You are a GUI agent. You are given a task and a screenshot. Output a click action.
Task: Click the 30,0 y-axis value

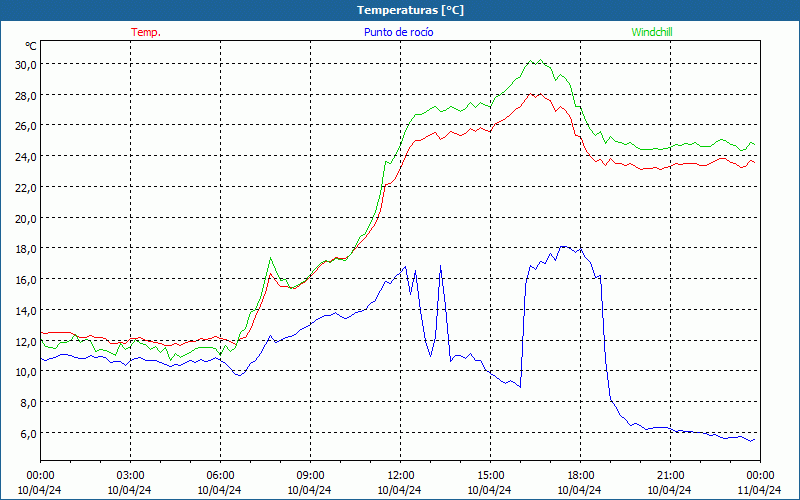(x=25, y=64)
